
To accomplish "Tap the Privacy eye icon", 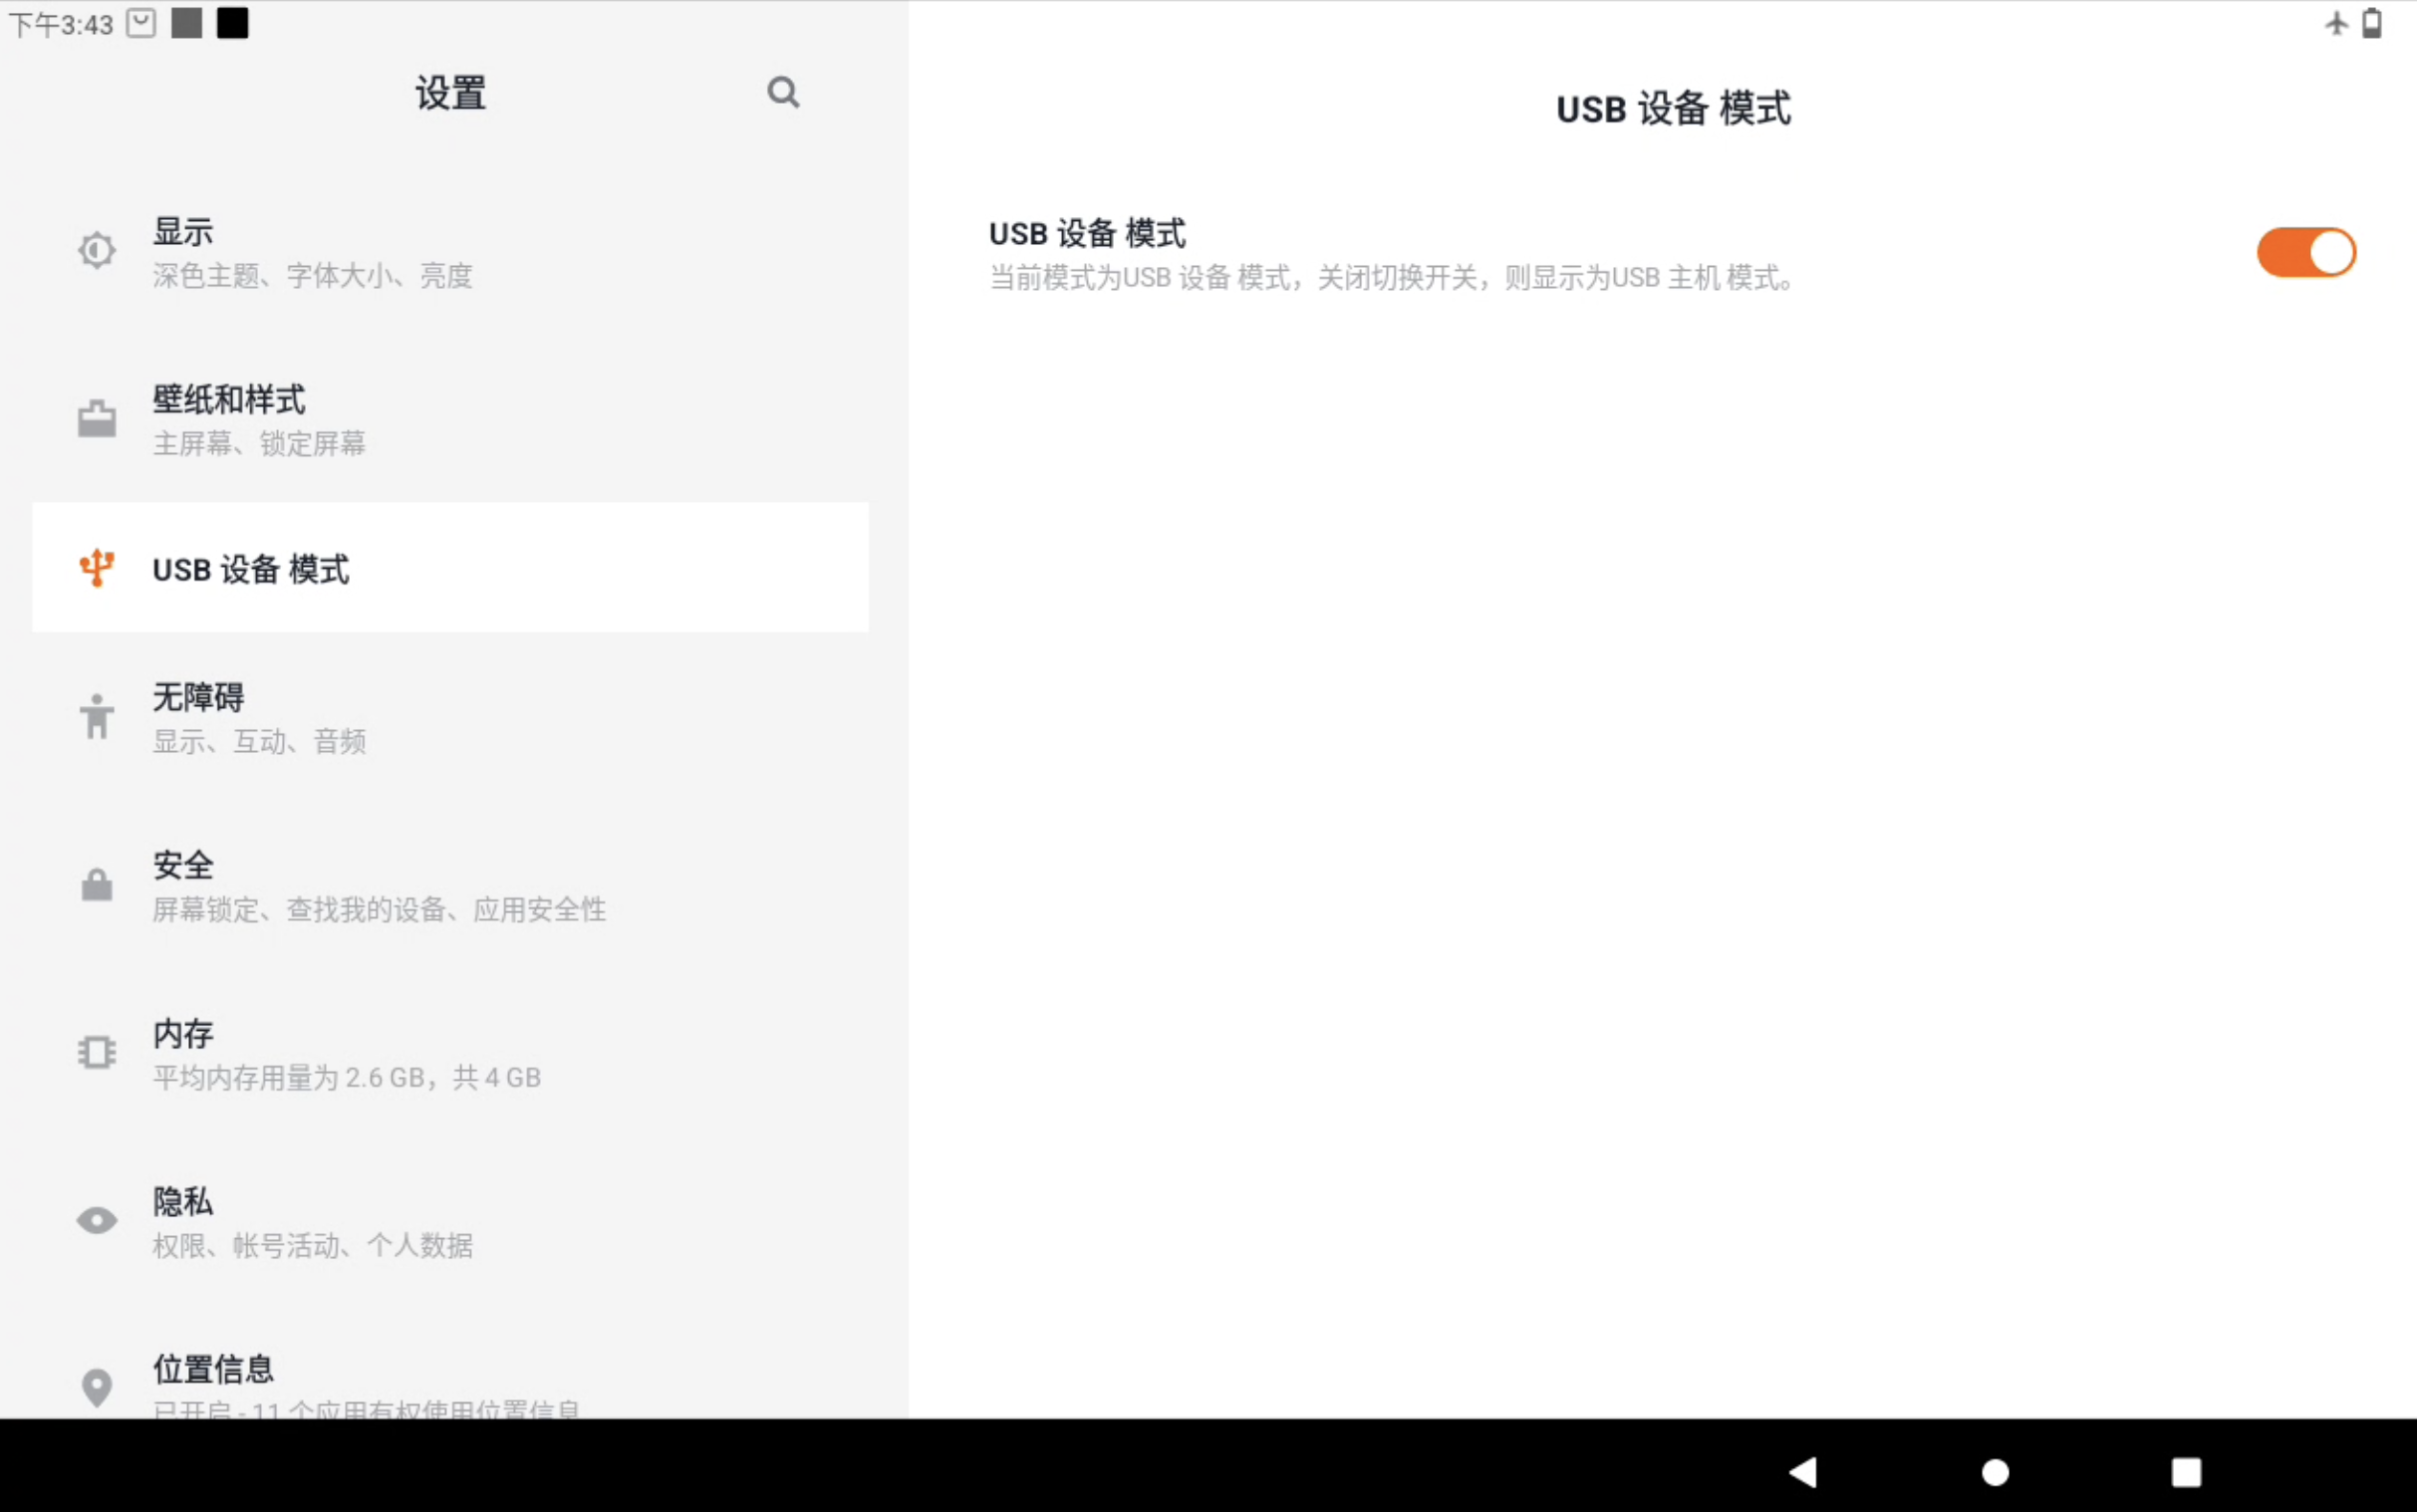I will point(97,1220).
